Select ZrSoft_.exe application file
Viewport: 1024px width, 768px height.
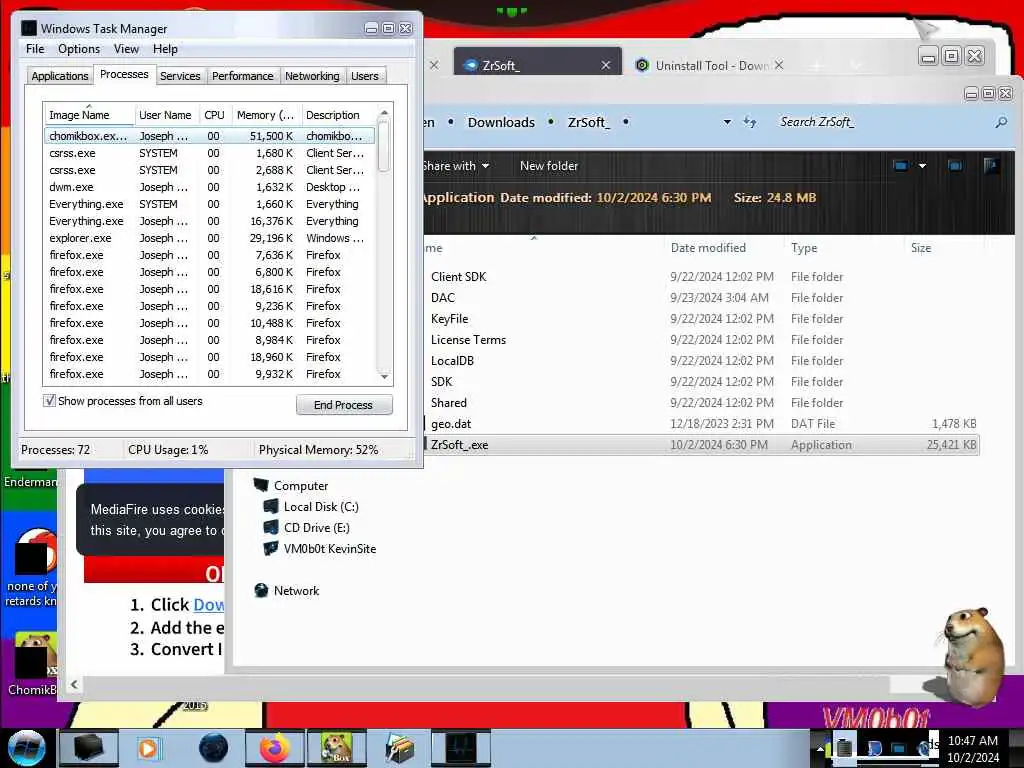(459, 445)
